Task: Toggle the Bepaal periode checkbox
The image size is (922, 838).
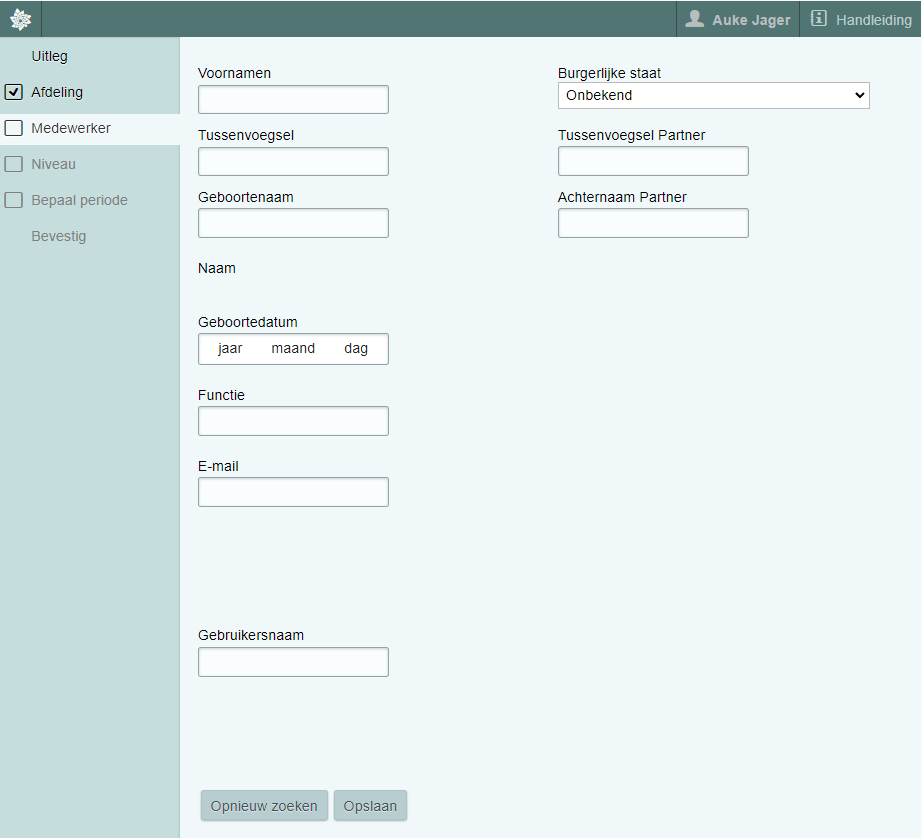Action: 14,200
